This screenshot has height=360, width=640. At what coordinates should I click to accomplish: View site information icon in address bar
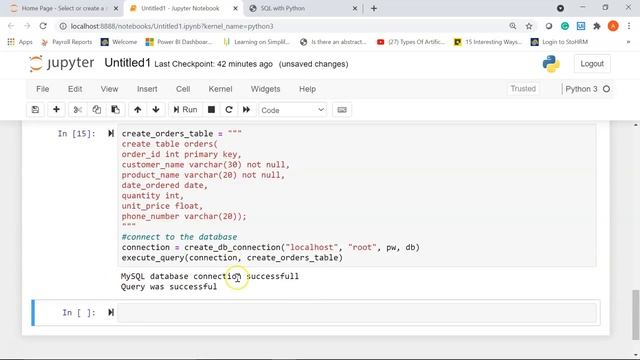63,26
